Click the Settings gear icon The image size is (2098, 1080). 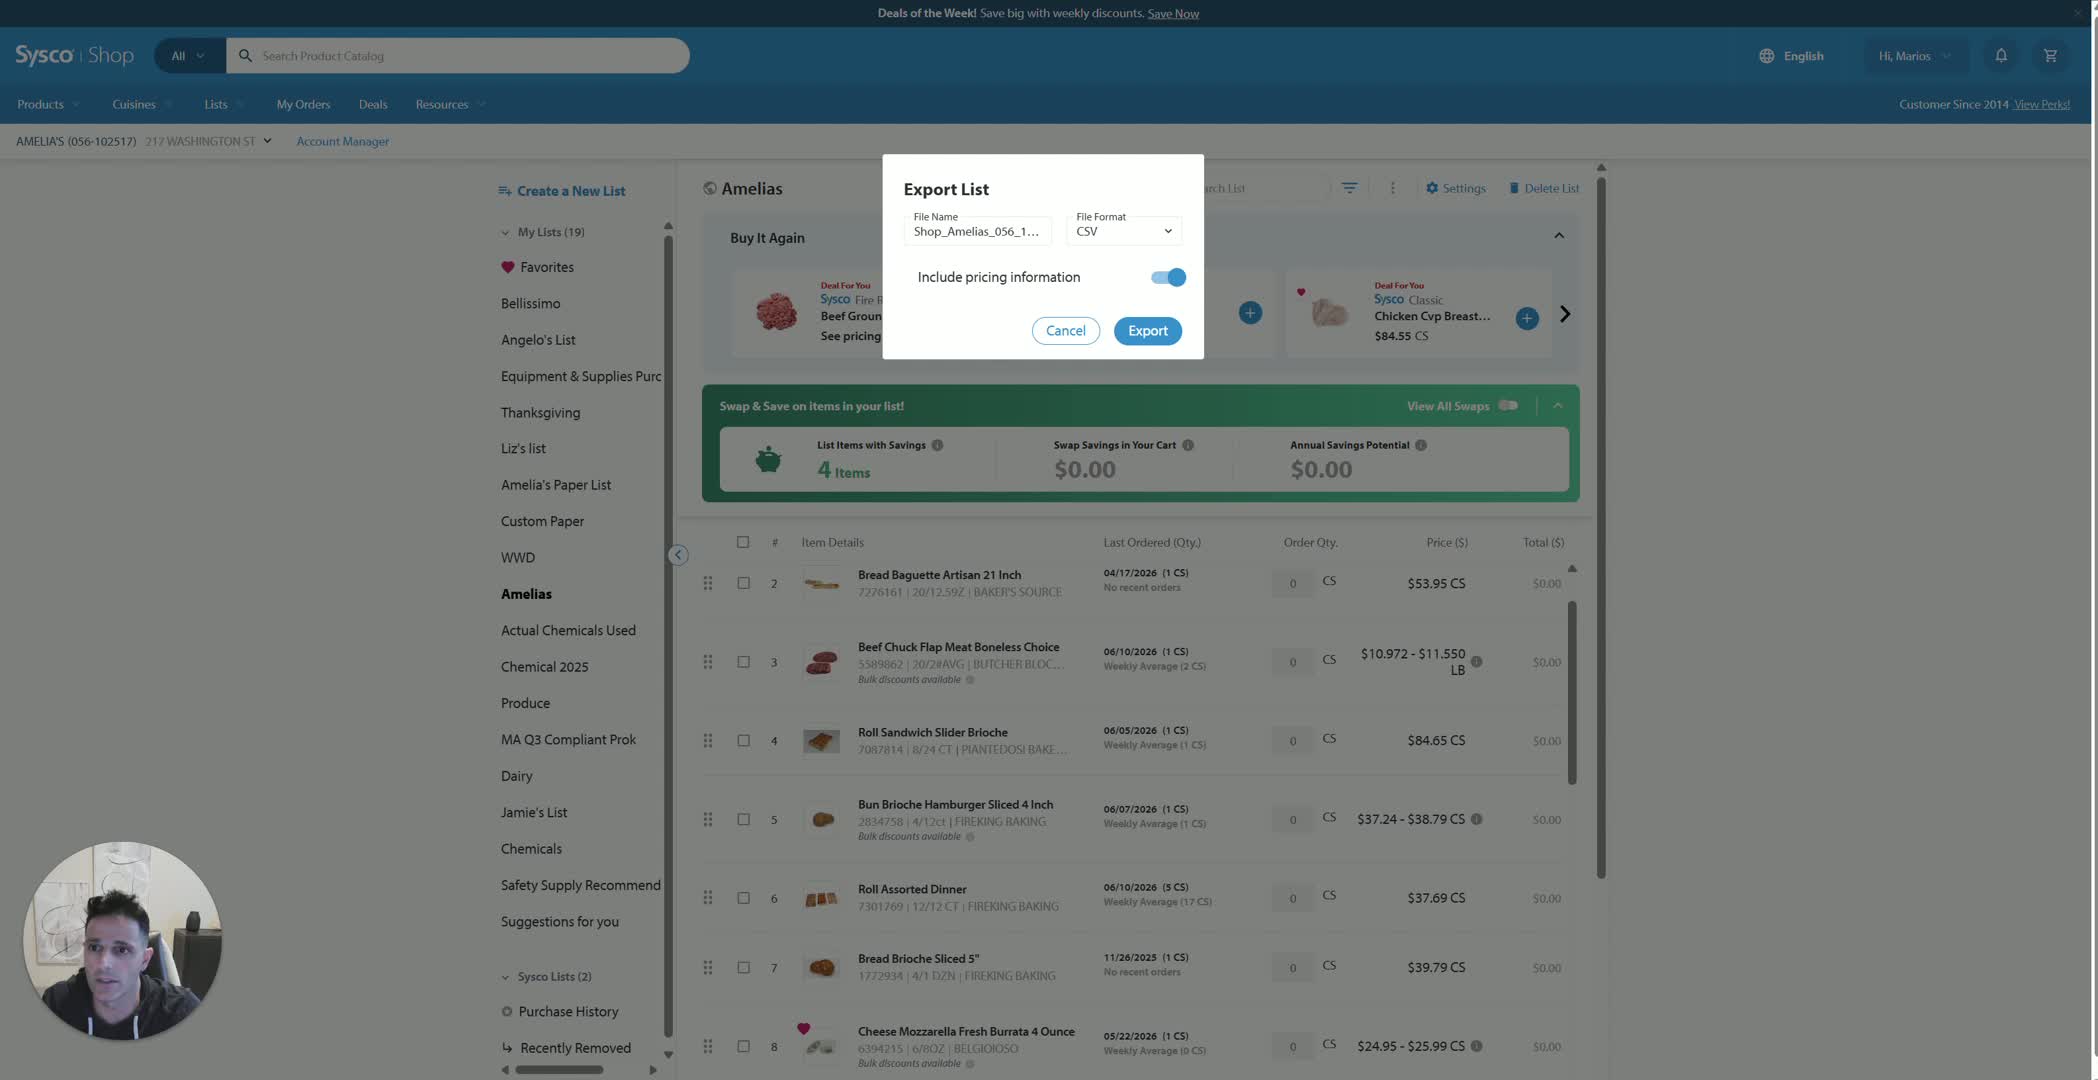(1431, 188)
